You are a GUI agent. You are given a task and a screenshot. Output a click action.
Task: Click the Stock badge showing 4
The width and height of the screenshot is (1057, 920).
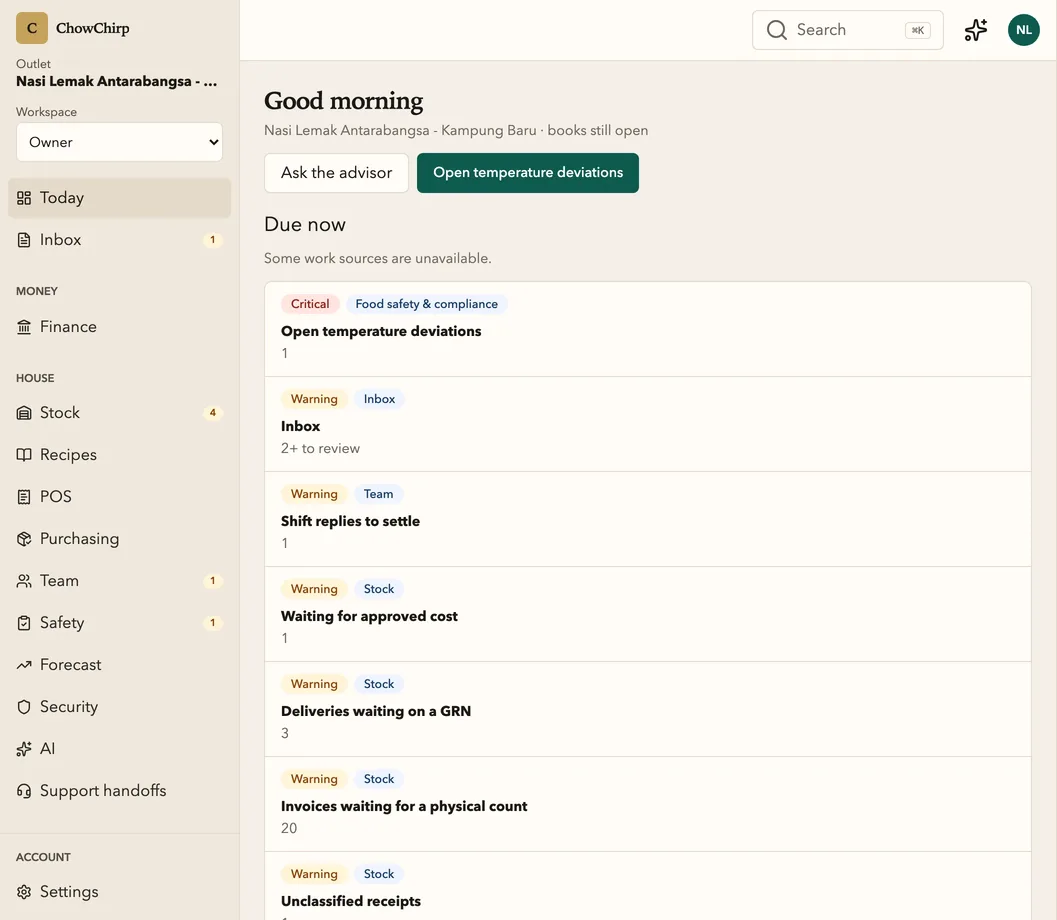click(x=212, y=412)
